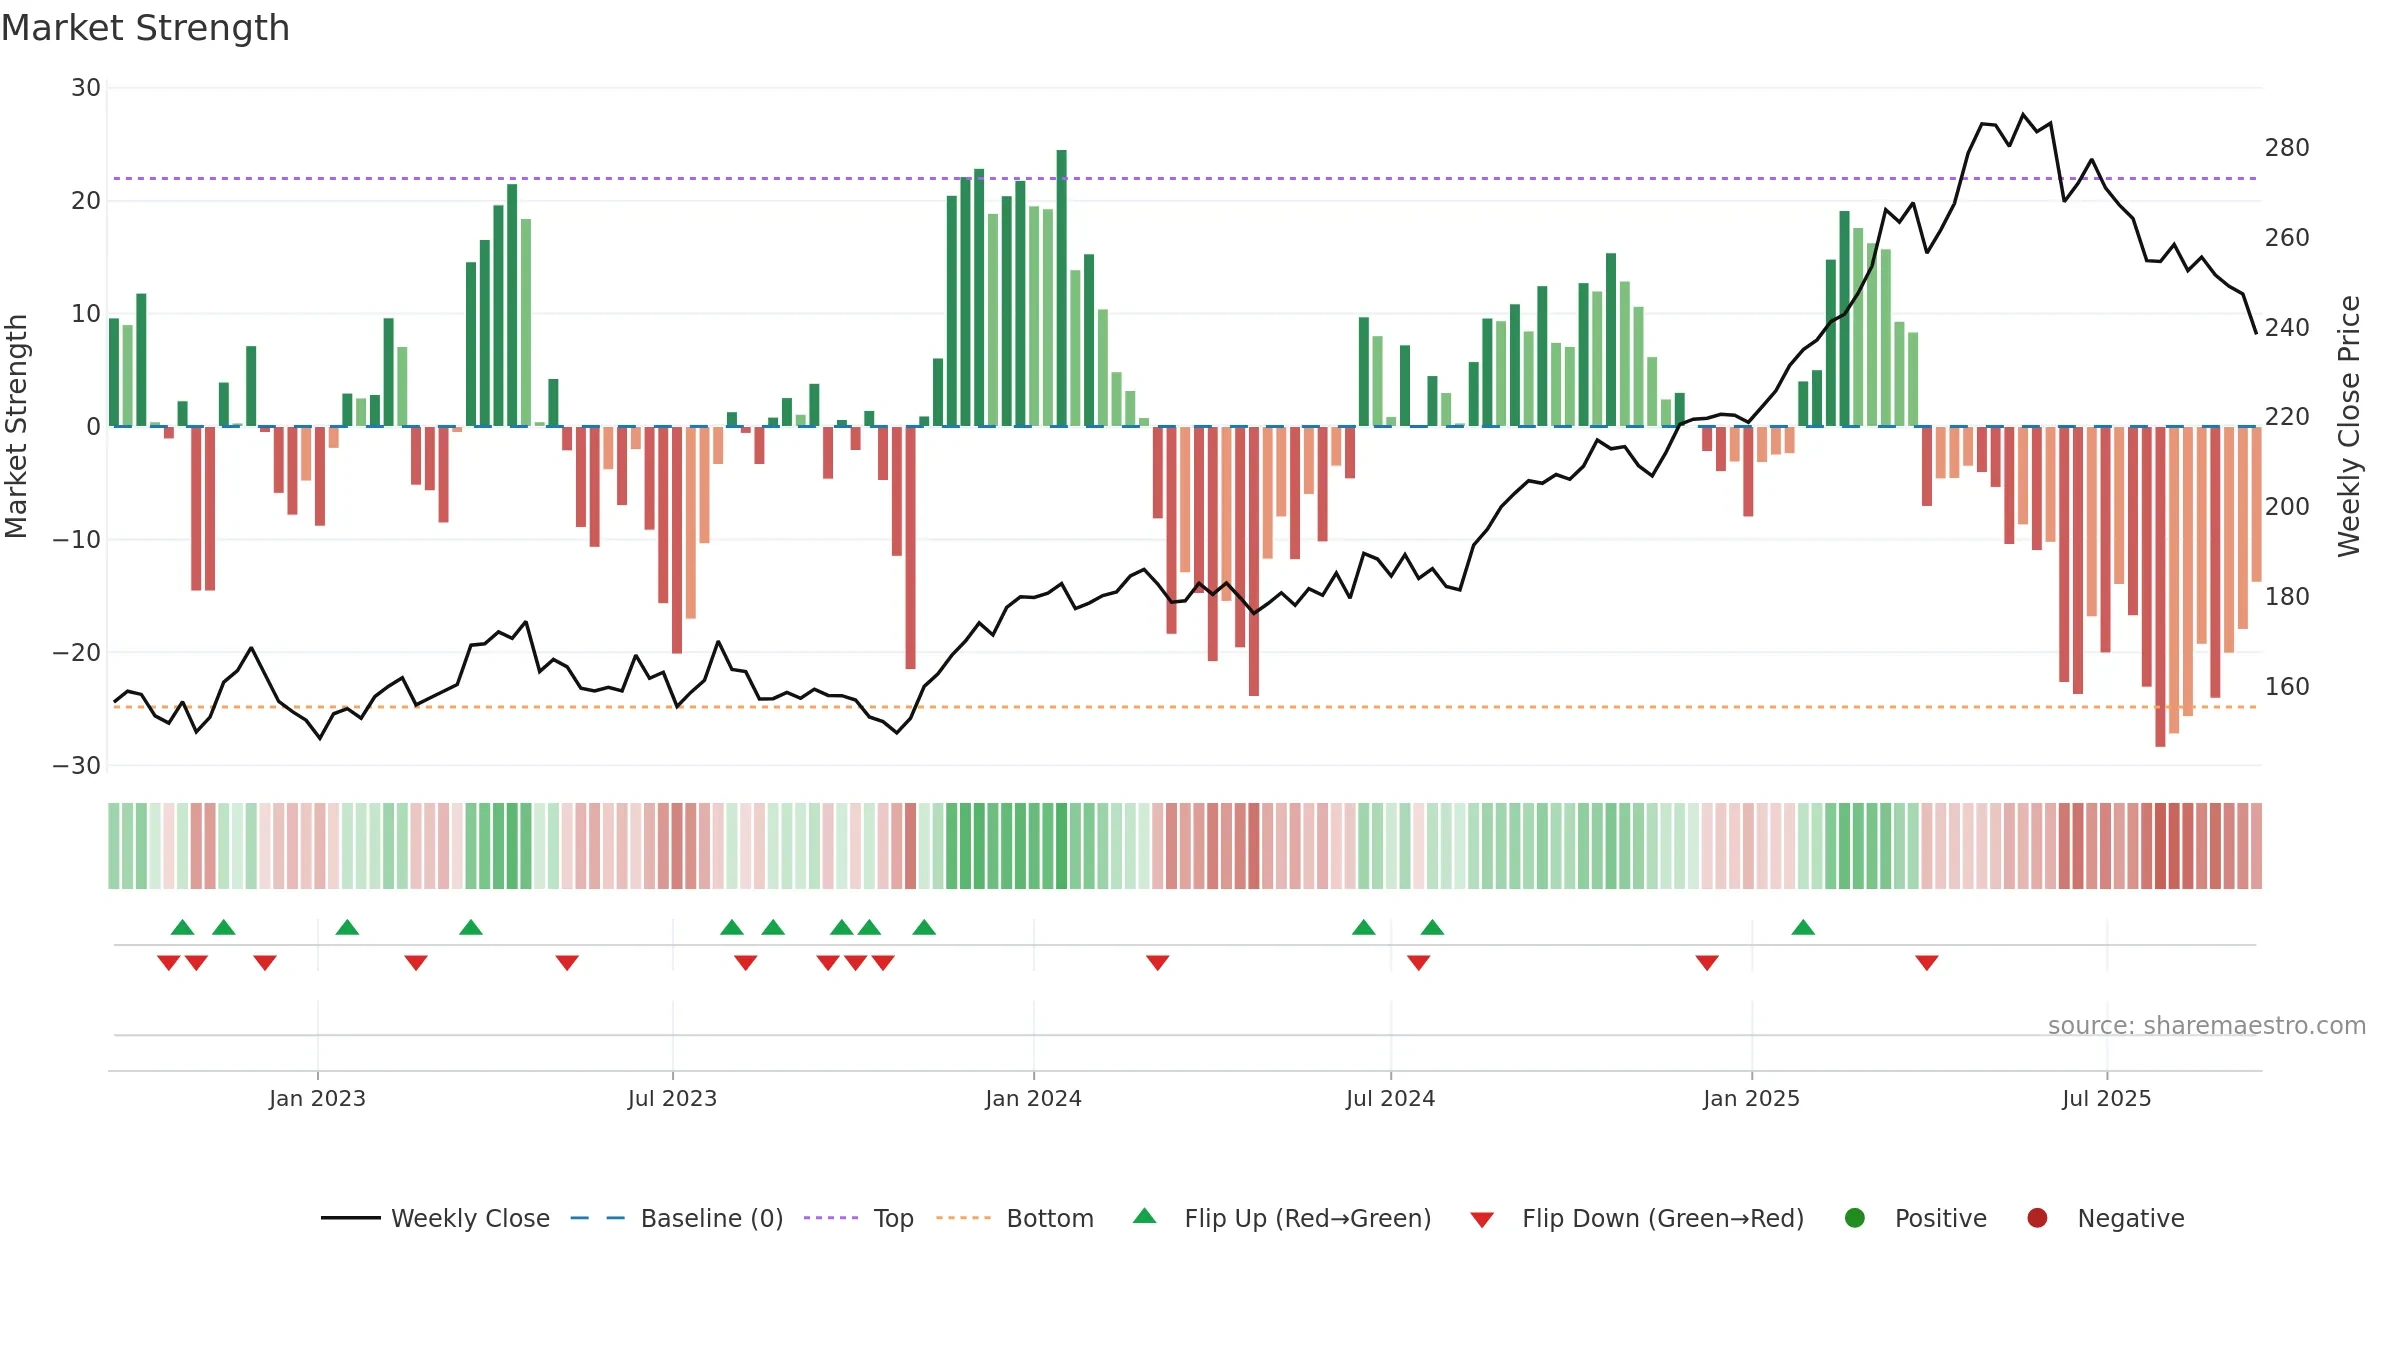The width and height of the screenshot is (2400, 1350).
Task: Click the Jan 2025 axis label
Action: tap(1751, 1098)
